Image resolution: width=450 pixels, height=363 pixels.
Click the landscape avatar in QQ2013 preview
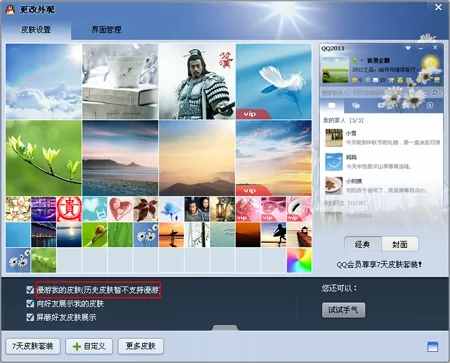click(335, 70)
